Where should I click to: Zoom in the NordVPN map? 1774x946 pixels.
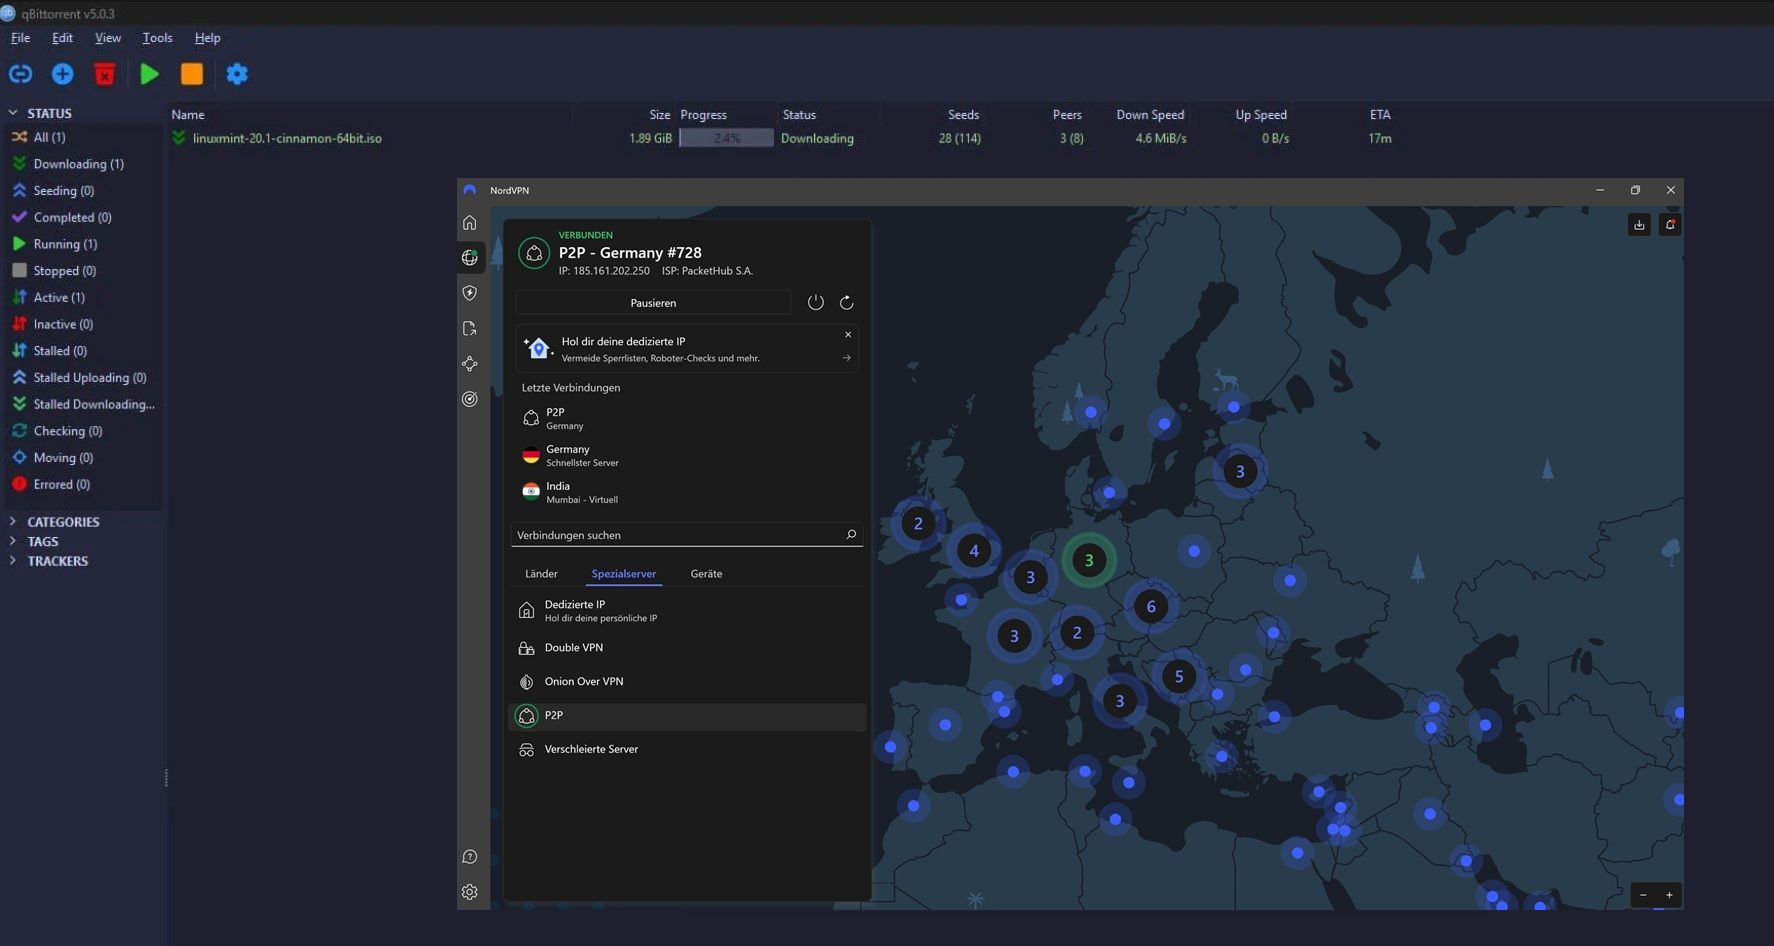click(x=1669, y=895)
